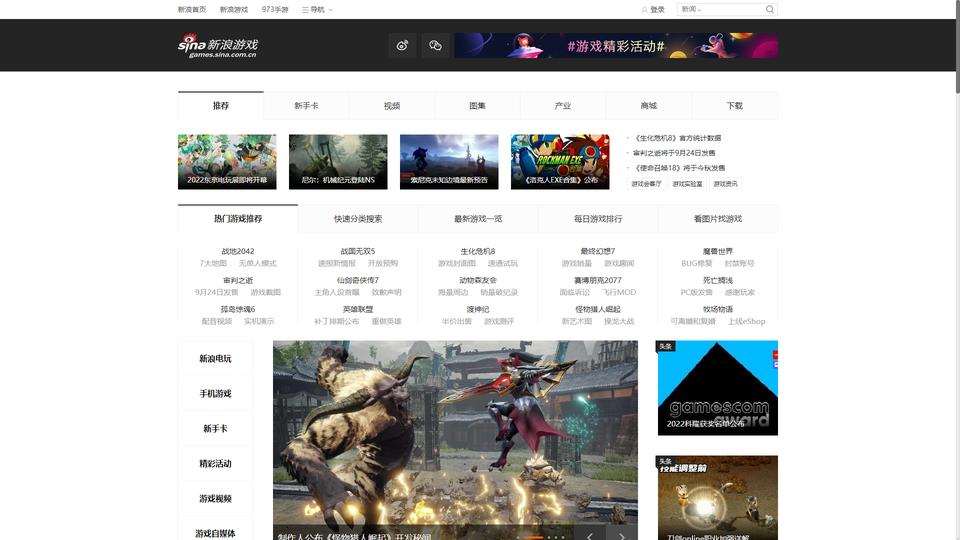This screenshot has width=960, height=540.
Task: Open 新浪电玩 in the side menu
Action: click(x=215, y=359)
